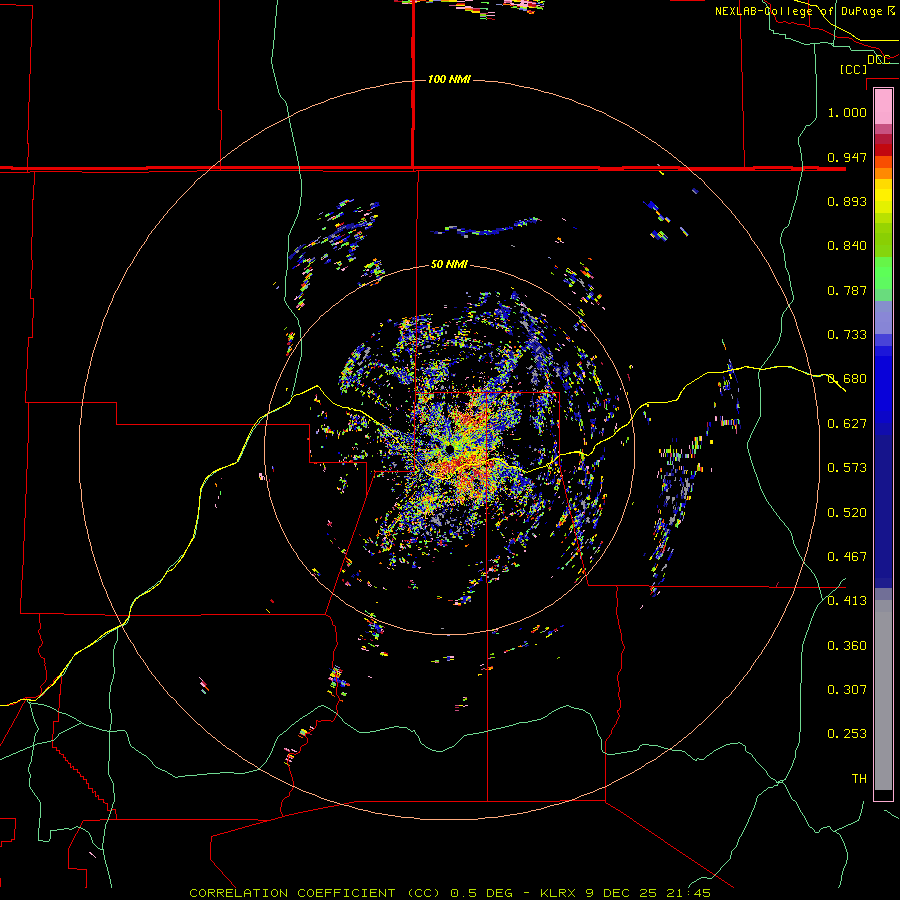Click the 0.307 scale value

[847, 690]
